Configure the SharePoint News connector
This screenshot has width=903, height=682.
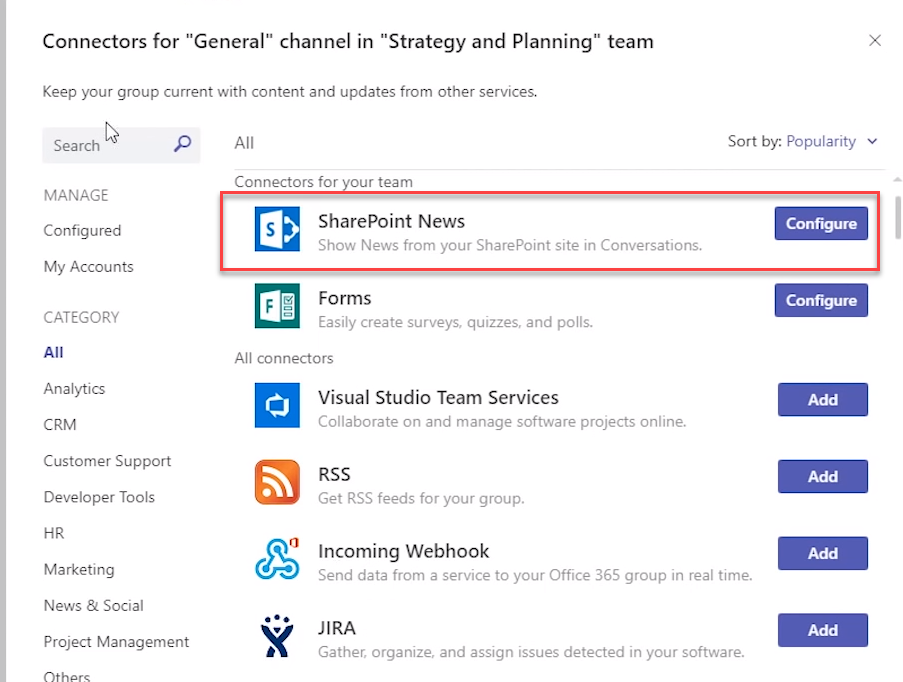point(821,224)
